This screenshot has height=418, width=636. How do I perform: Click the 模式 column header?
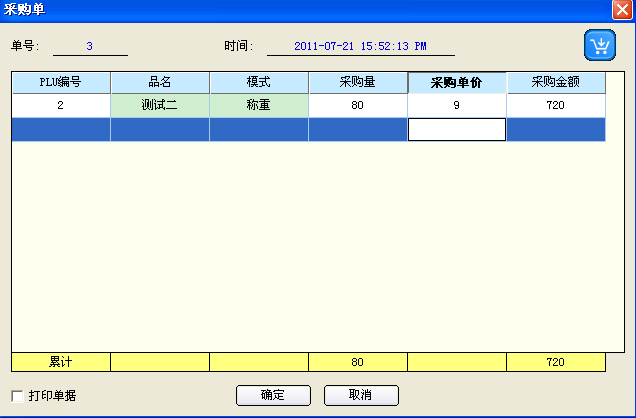point(259,82)
